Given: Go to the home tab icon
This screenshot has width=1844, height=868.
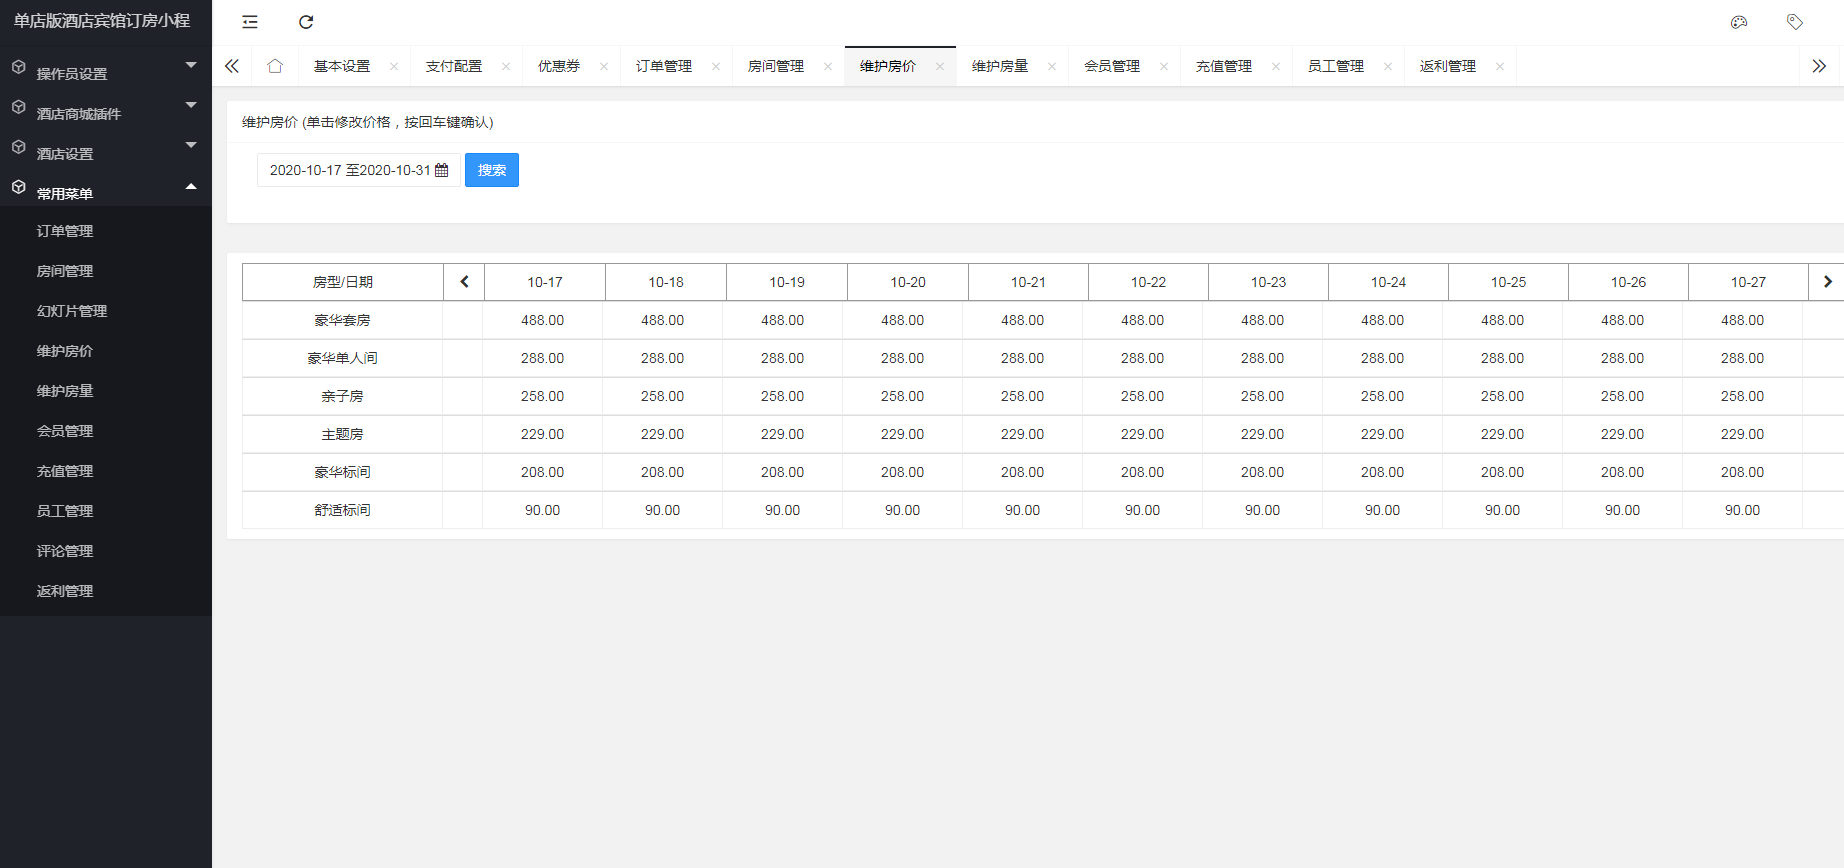Looking at the screenshot, I should (x=275, y=66).
